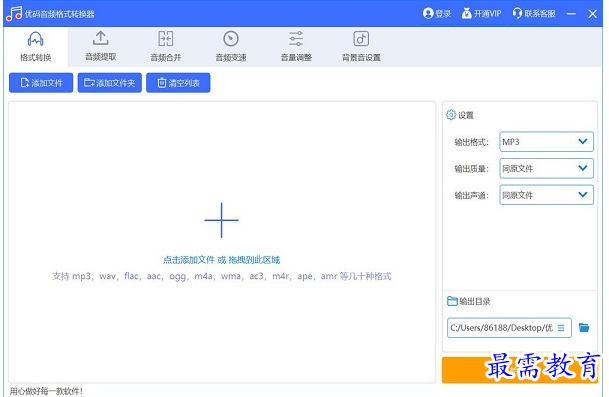The width and height of the screenshot is (609, 397).
Task: Click the 输出目录 folder icon
Action: pyautogui.click(x=452, y=301)
